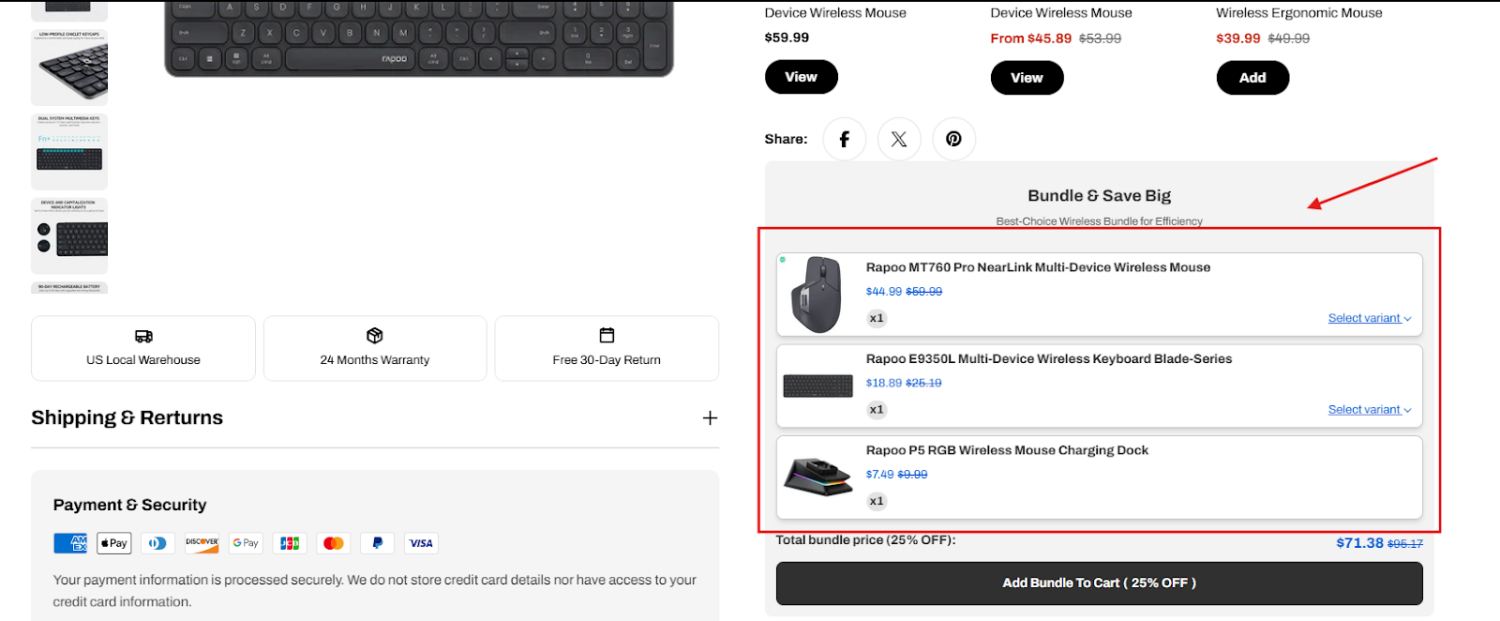Click the Mastercard payment icon
Screen dimensions: 1500x621
tap(334, 543)
